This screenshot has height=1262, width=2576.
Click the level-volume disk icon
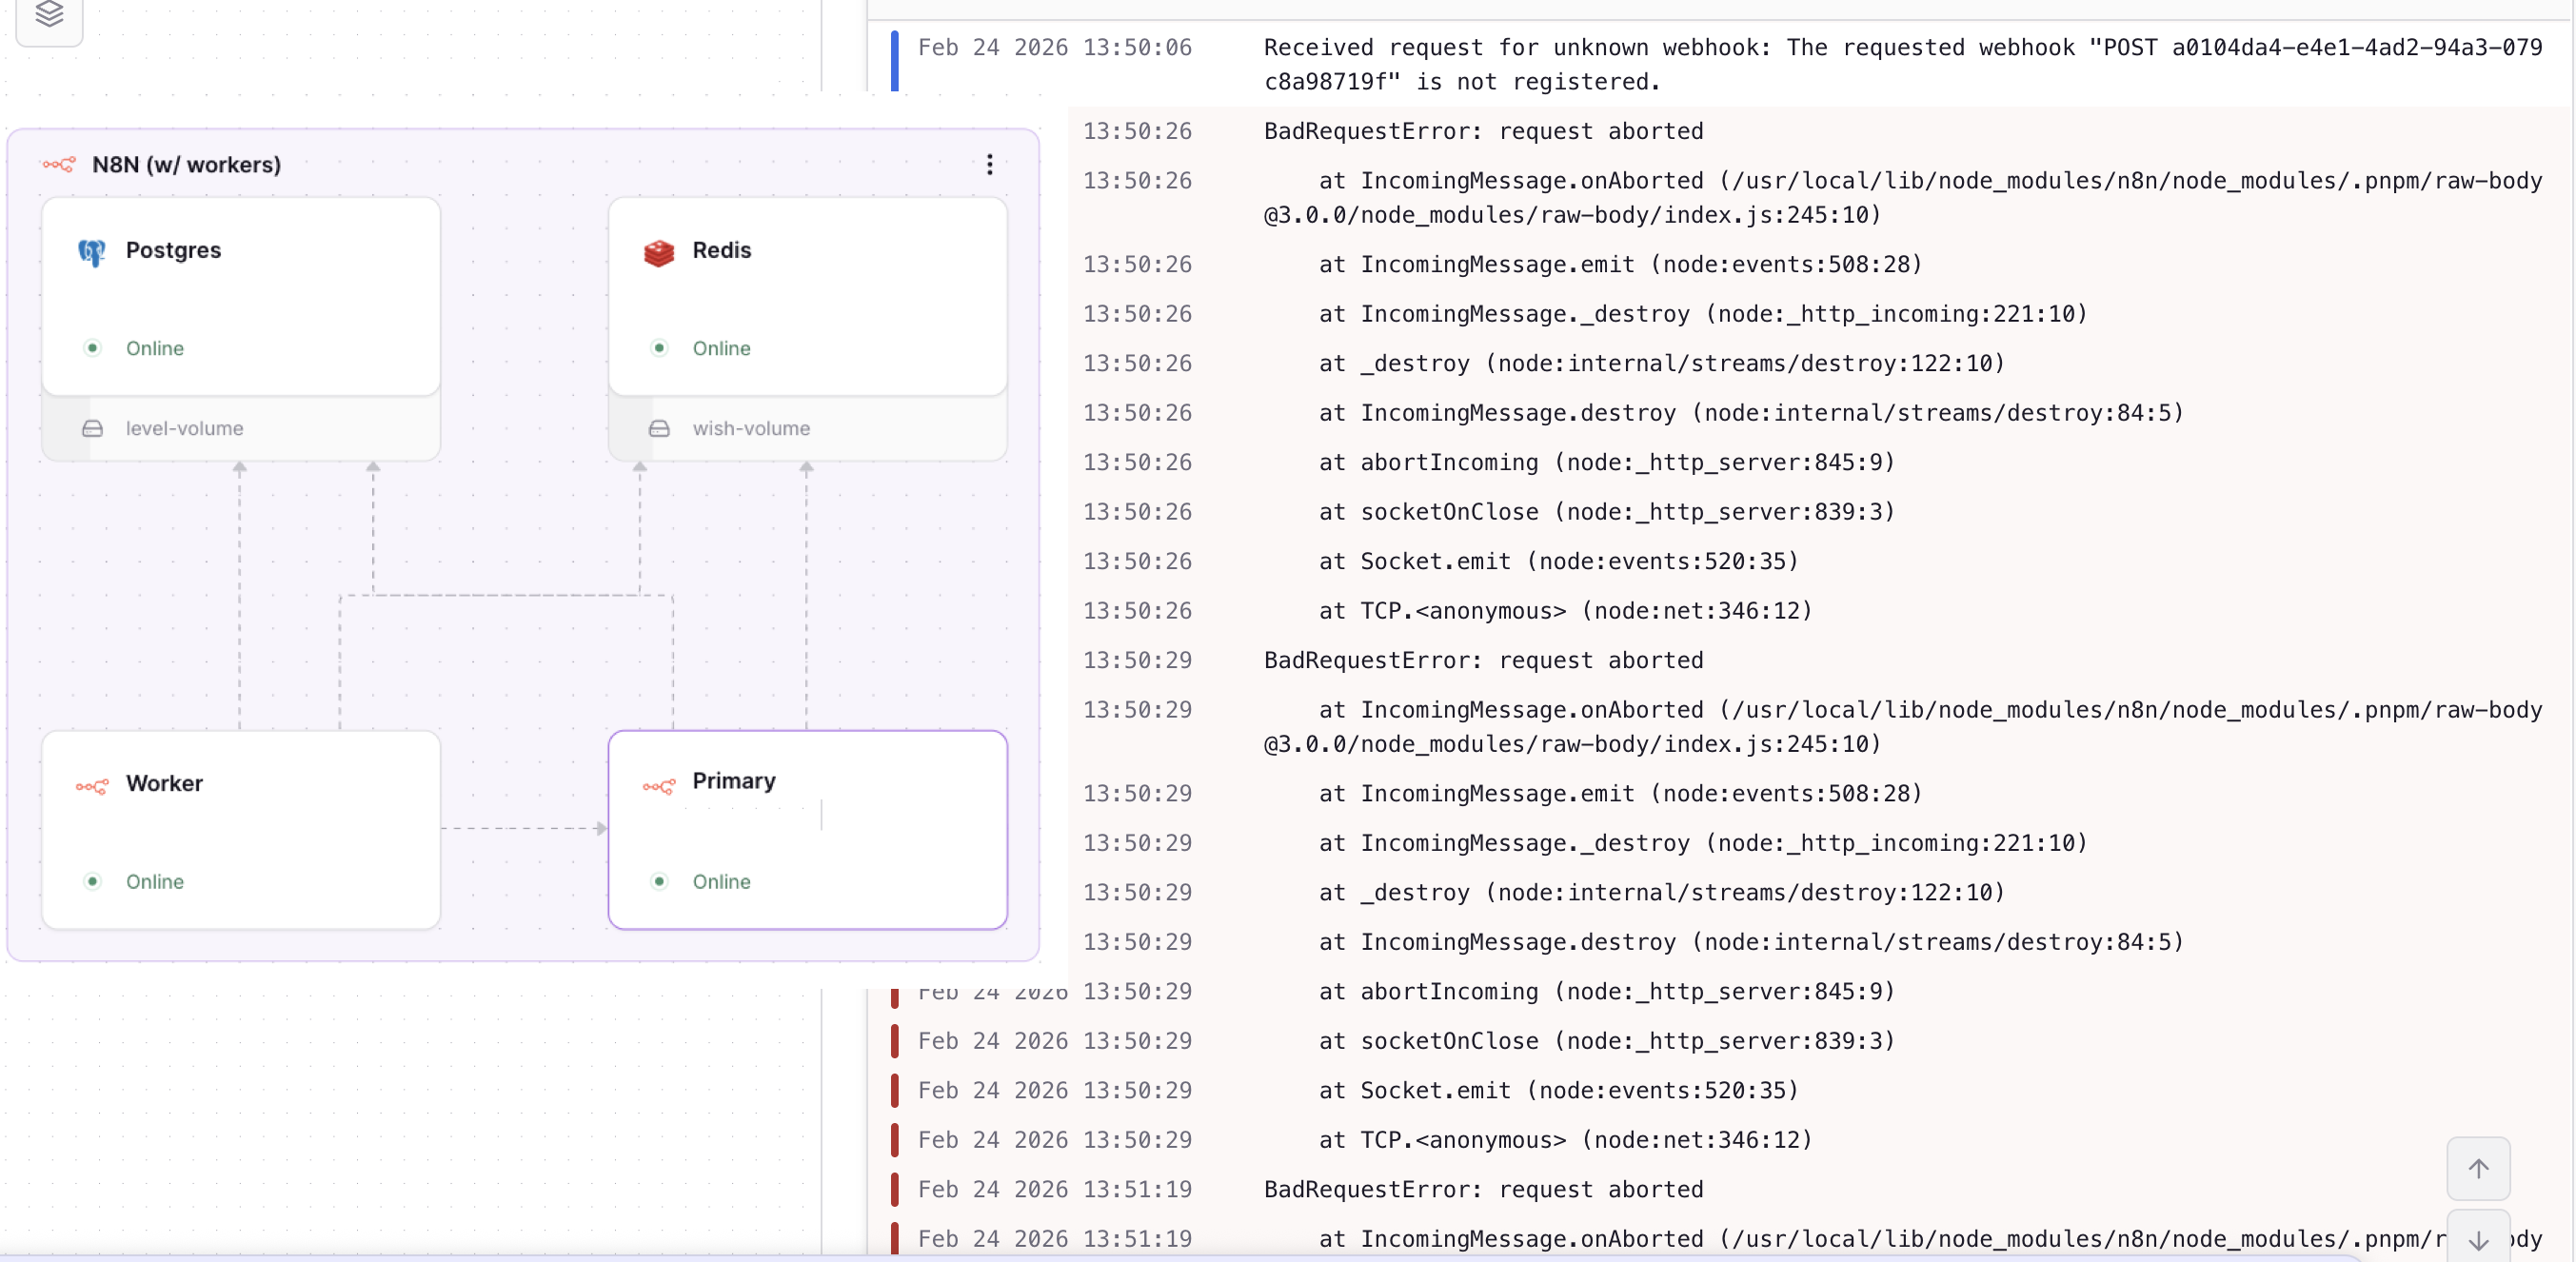pyautogui.click(x=92, y=429)
